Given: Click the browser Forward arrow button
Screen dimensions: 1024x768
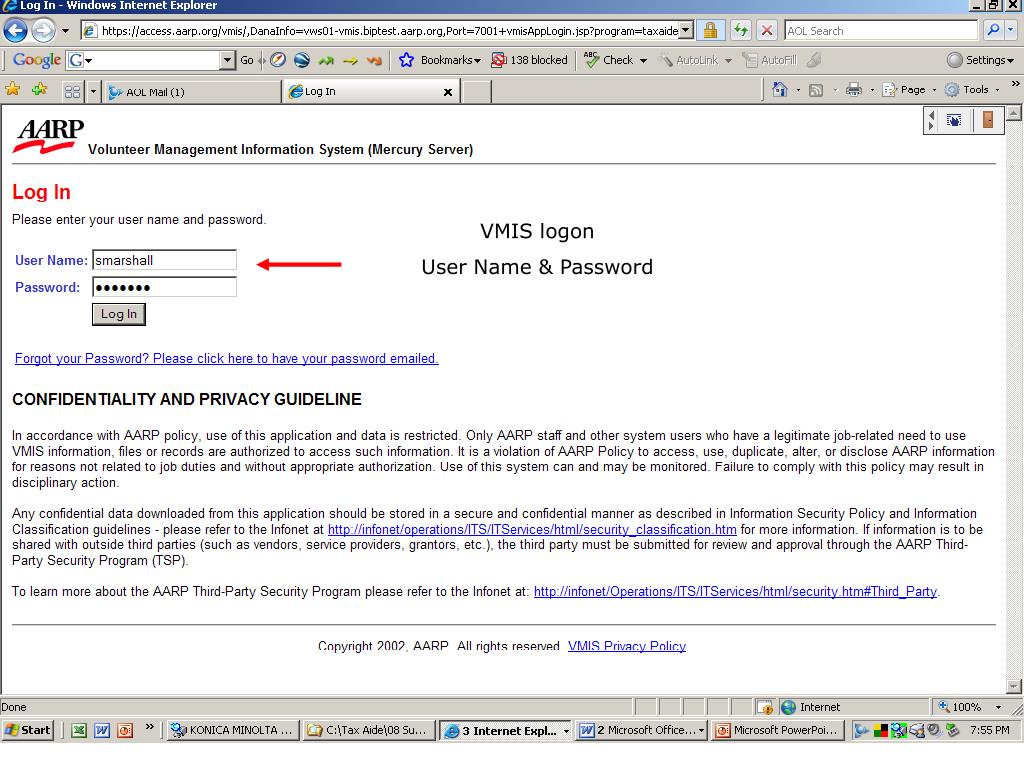Looking at the screenshot, I should pyautogui.click(x=44, y=30).
